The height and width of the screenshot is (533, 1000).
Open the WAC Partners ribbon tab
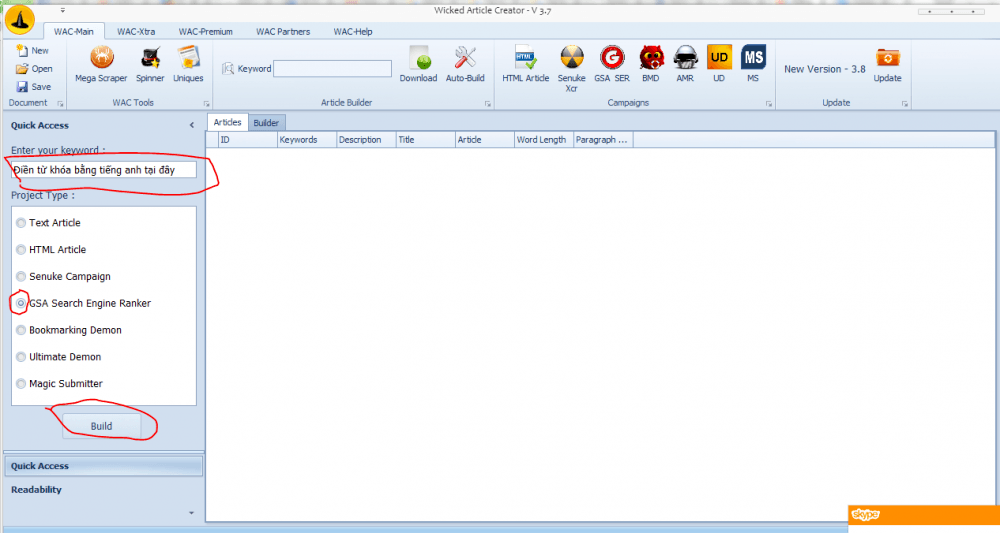[283, 31]
